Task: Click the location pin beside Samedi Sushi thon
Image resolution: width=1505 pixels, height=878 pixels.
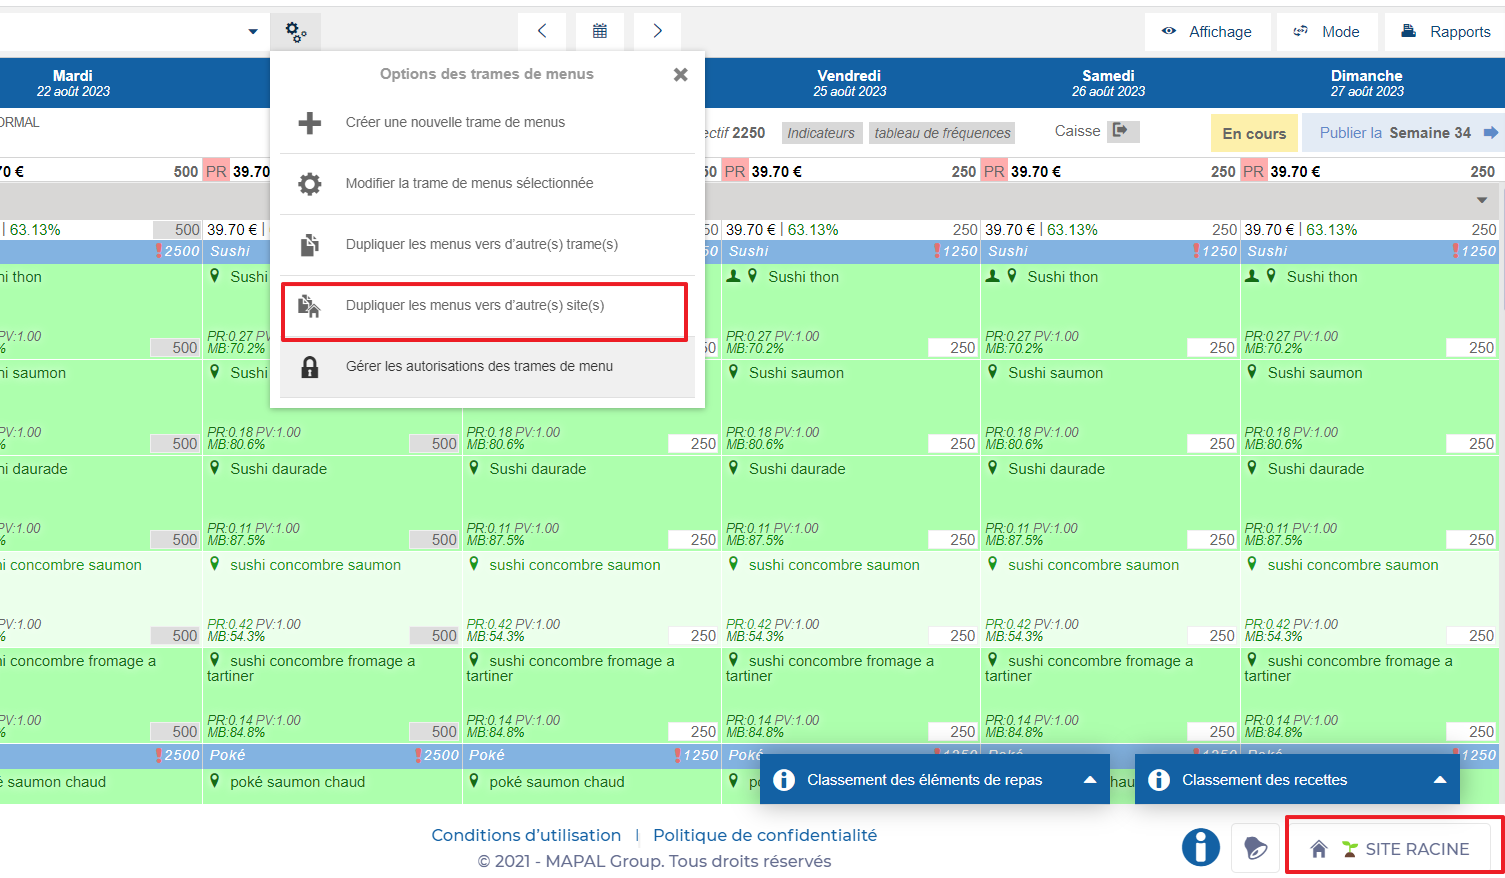Action: point(1012,276)
